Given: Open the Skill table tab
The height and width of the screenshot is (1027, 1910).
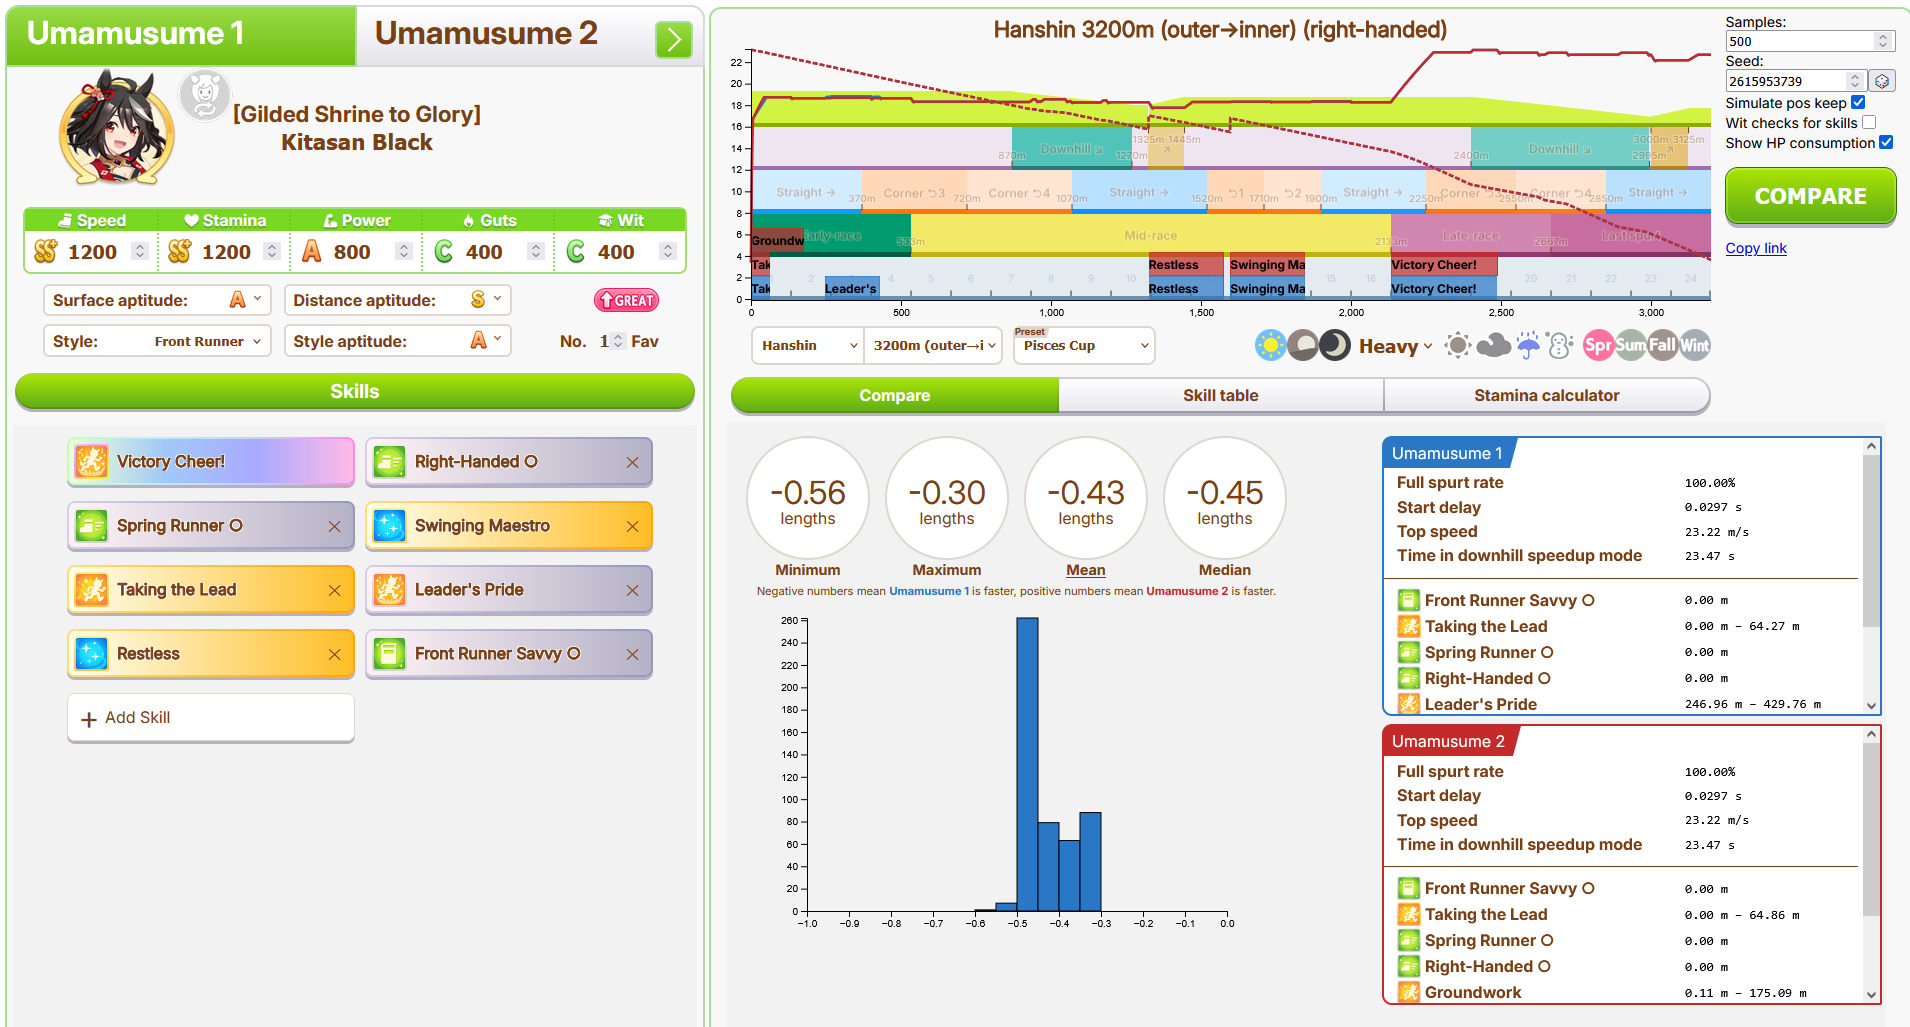Looking at the screenshot, I should coord(1221,396).
